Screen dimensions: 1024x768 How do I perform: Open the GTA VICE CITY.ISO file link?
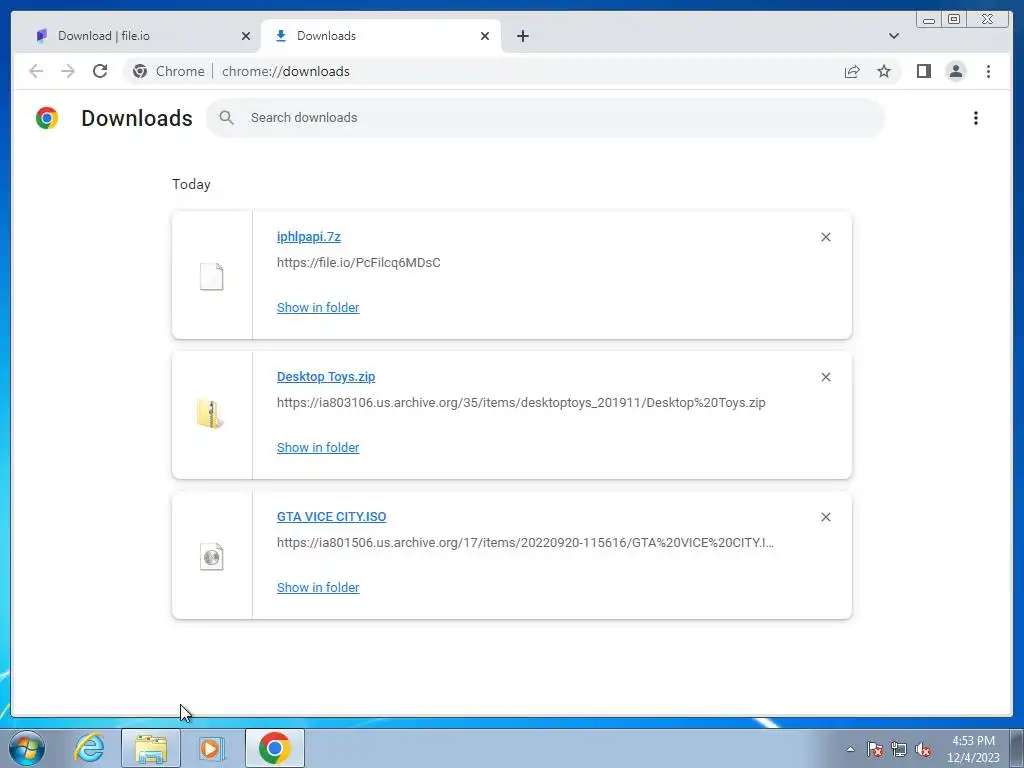[331, 517]
